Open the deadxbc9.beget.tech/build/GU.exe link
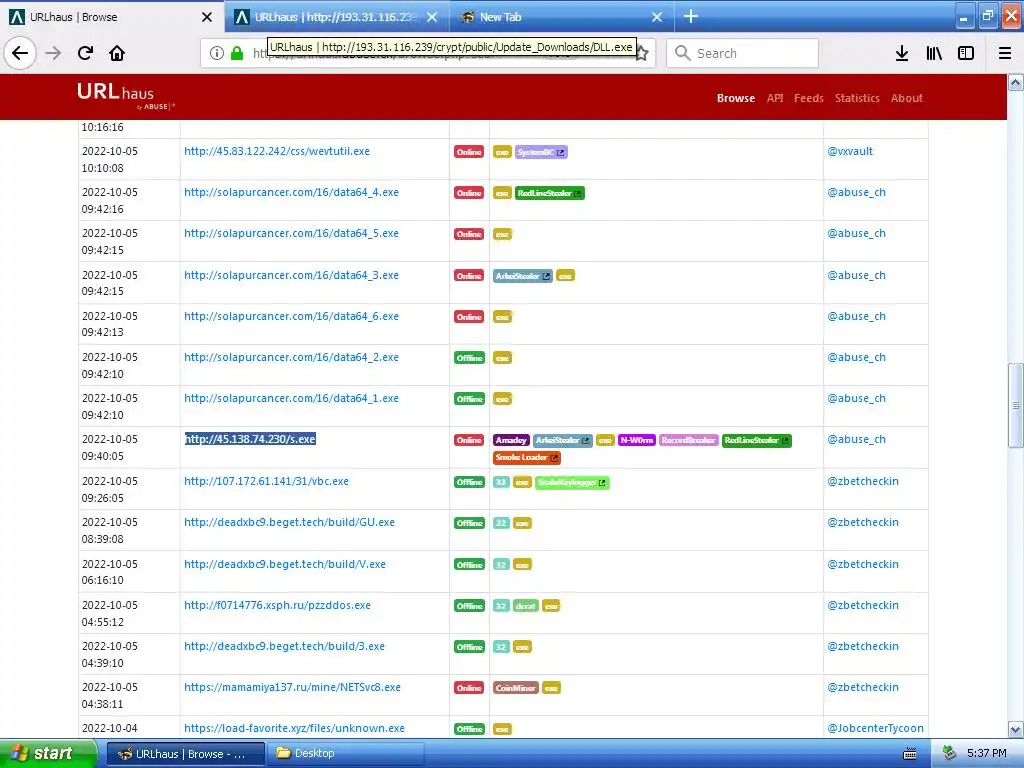The height and width of the screenshot is (768, 1024). coord(289,522)
